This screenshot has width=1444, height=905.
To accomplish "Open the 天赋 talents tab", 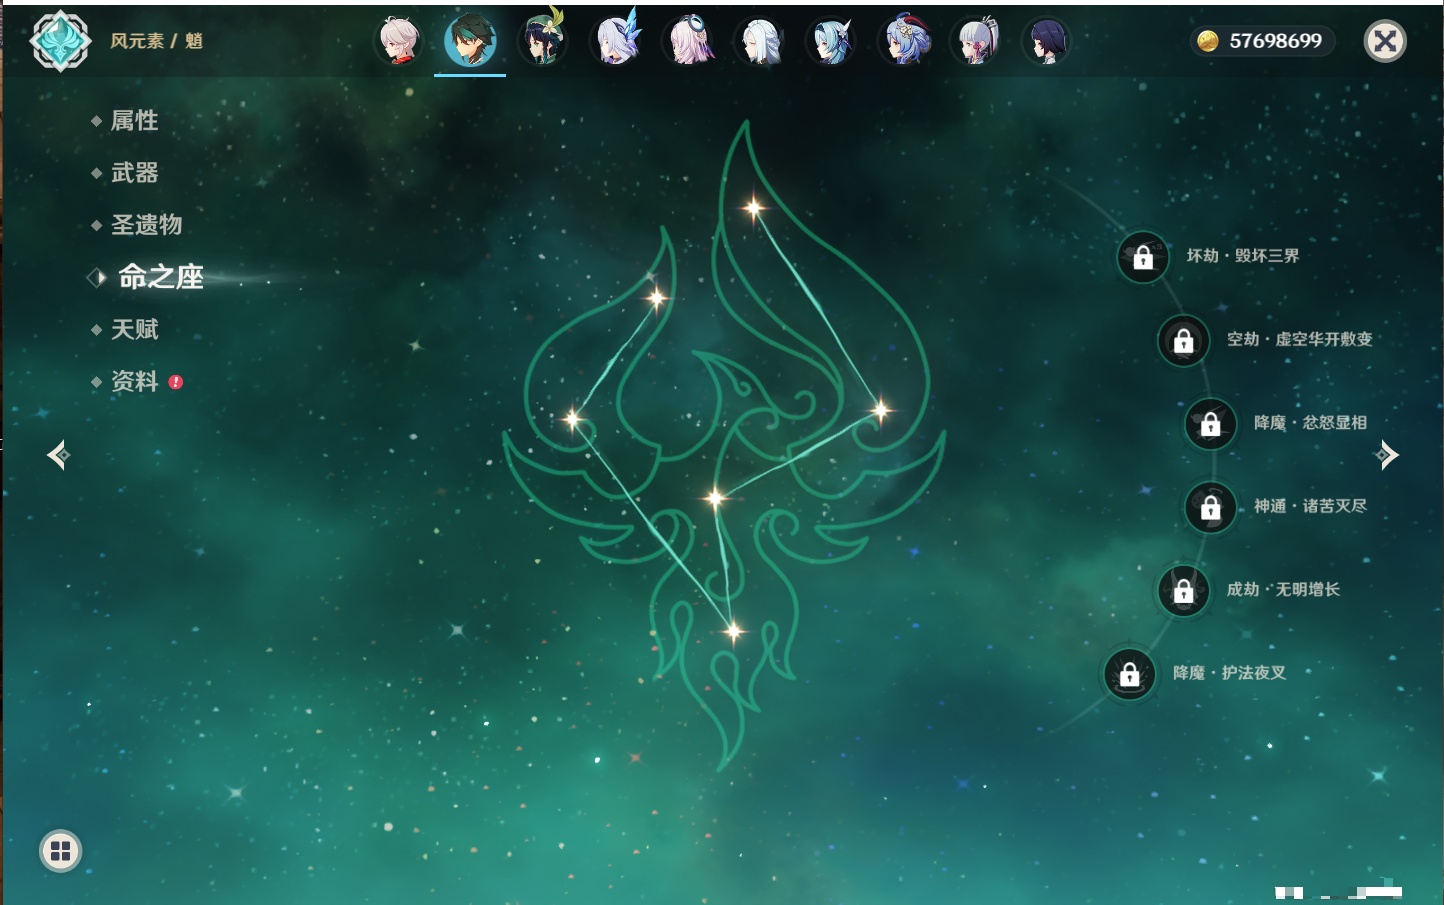I will [x=134, y=329].
